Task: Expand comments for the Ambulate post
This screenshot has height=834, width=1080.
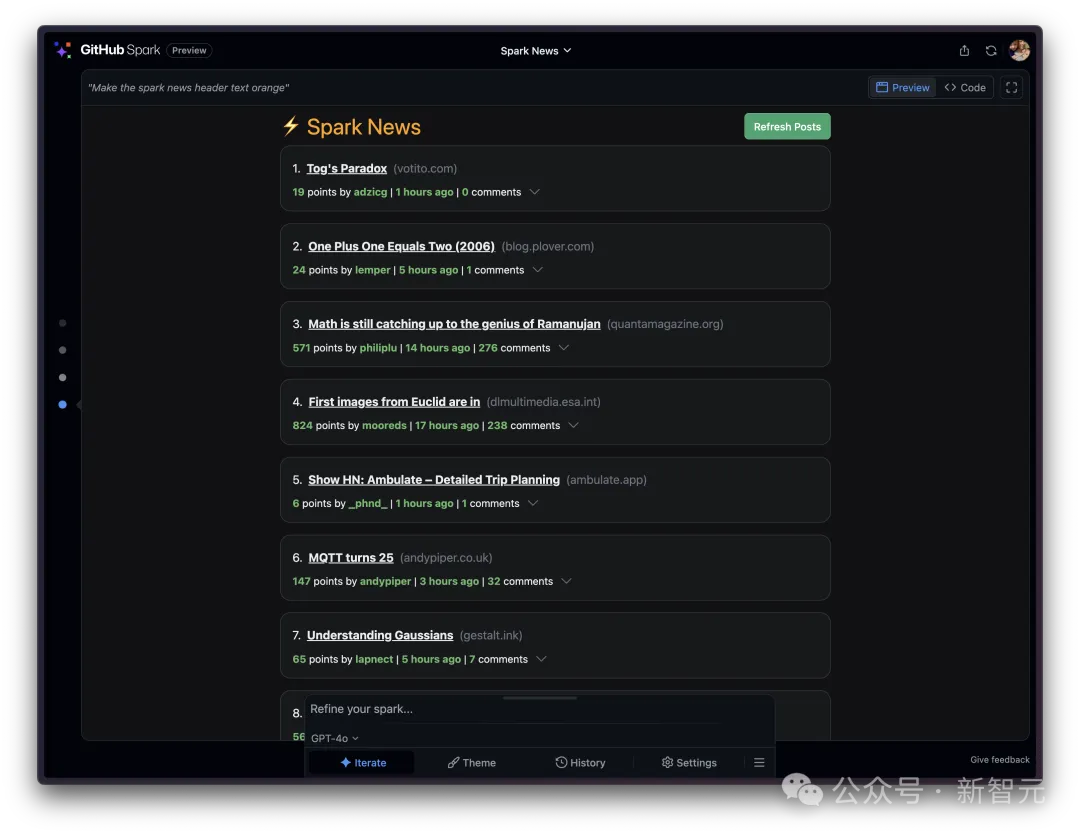Action: tap(532, 503)
